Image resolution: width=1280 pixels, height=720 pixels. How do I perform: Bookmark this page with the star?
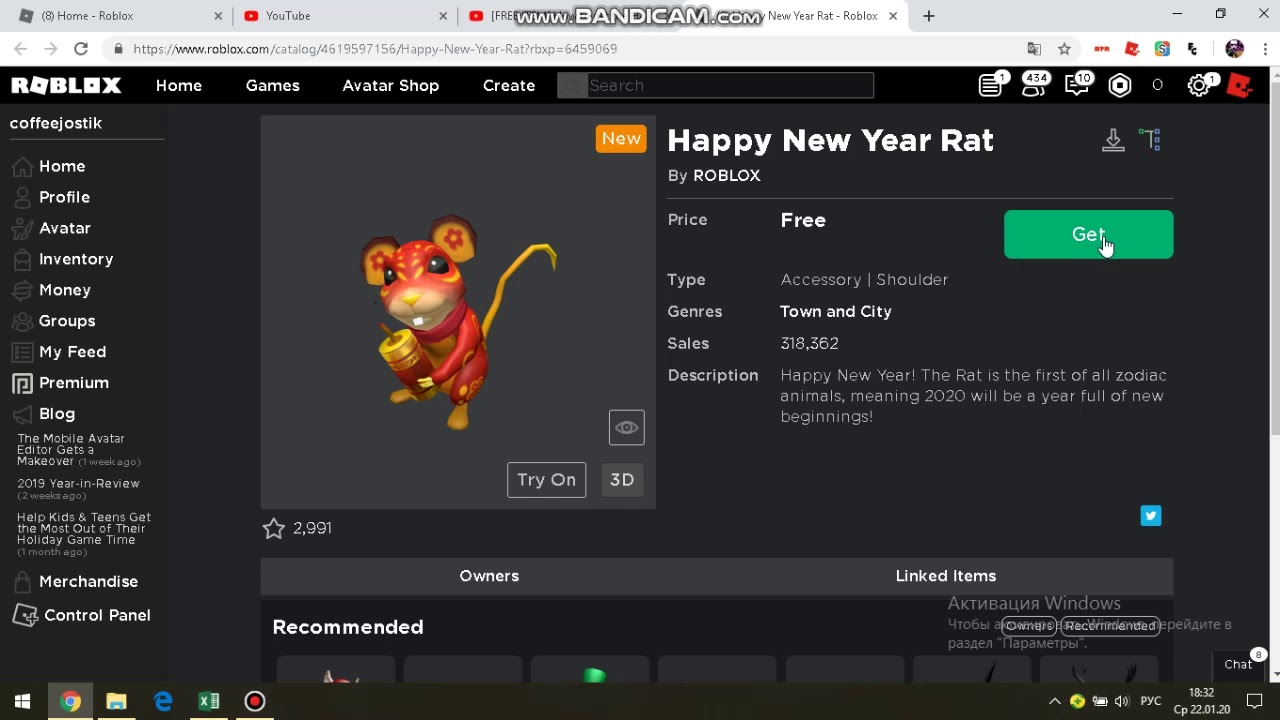click(x=1065, y=49)
